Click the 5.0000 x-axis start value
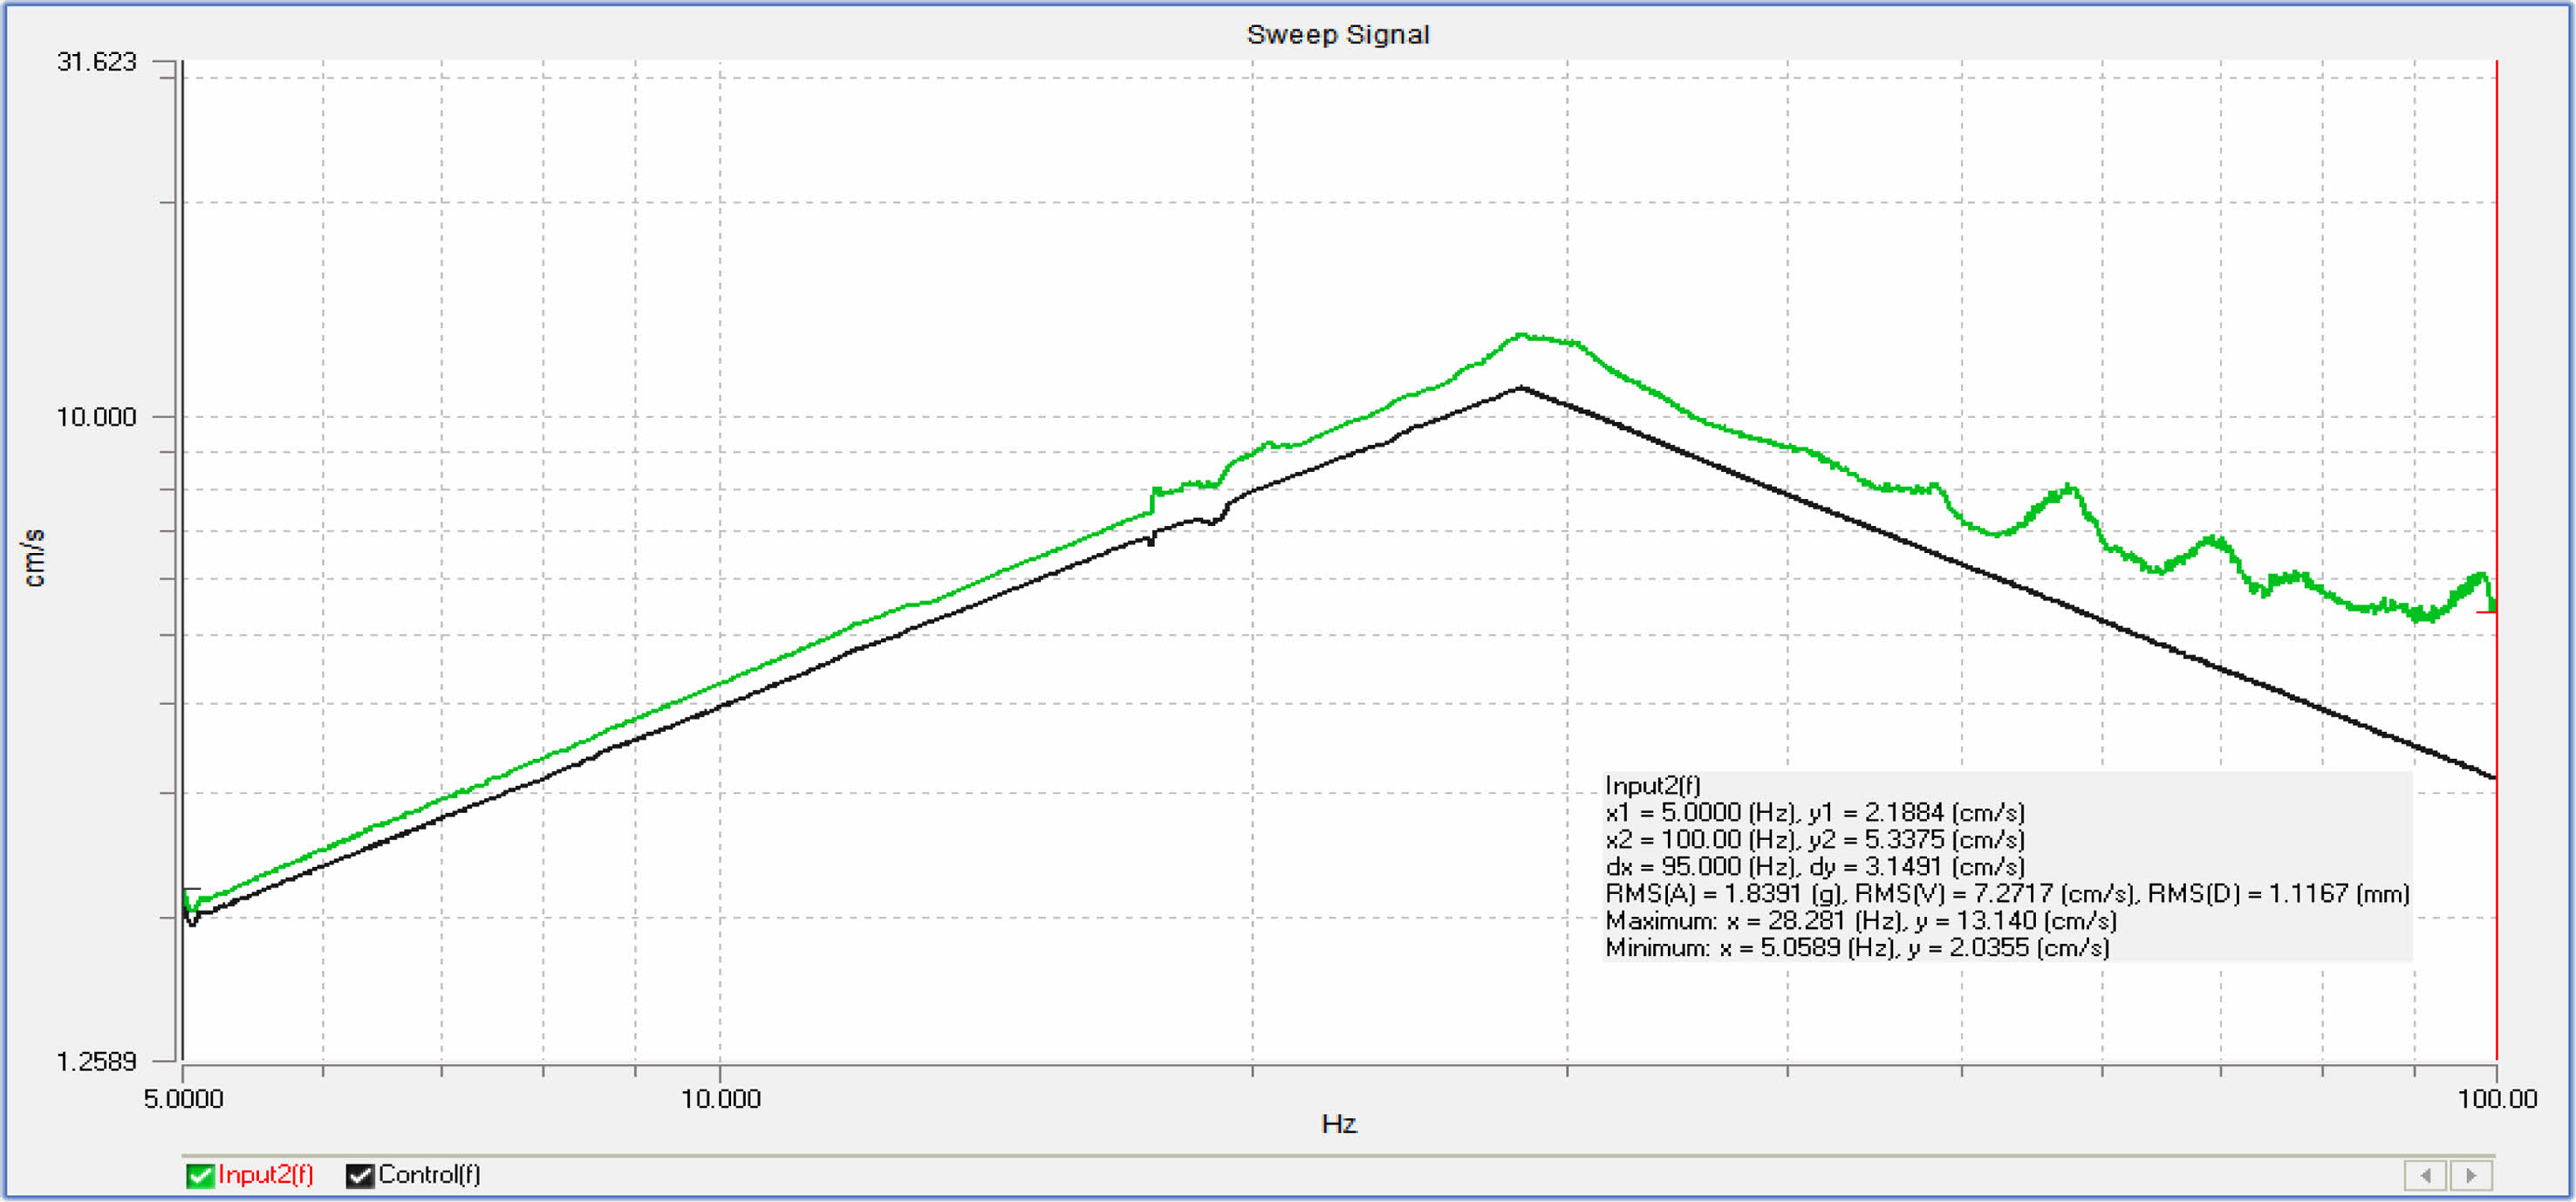Viewport: 2576px width, 1202px height. click(x=184, y=1099)
